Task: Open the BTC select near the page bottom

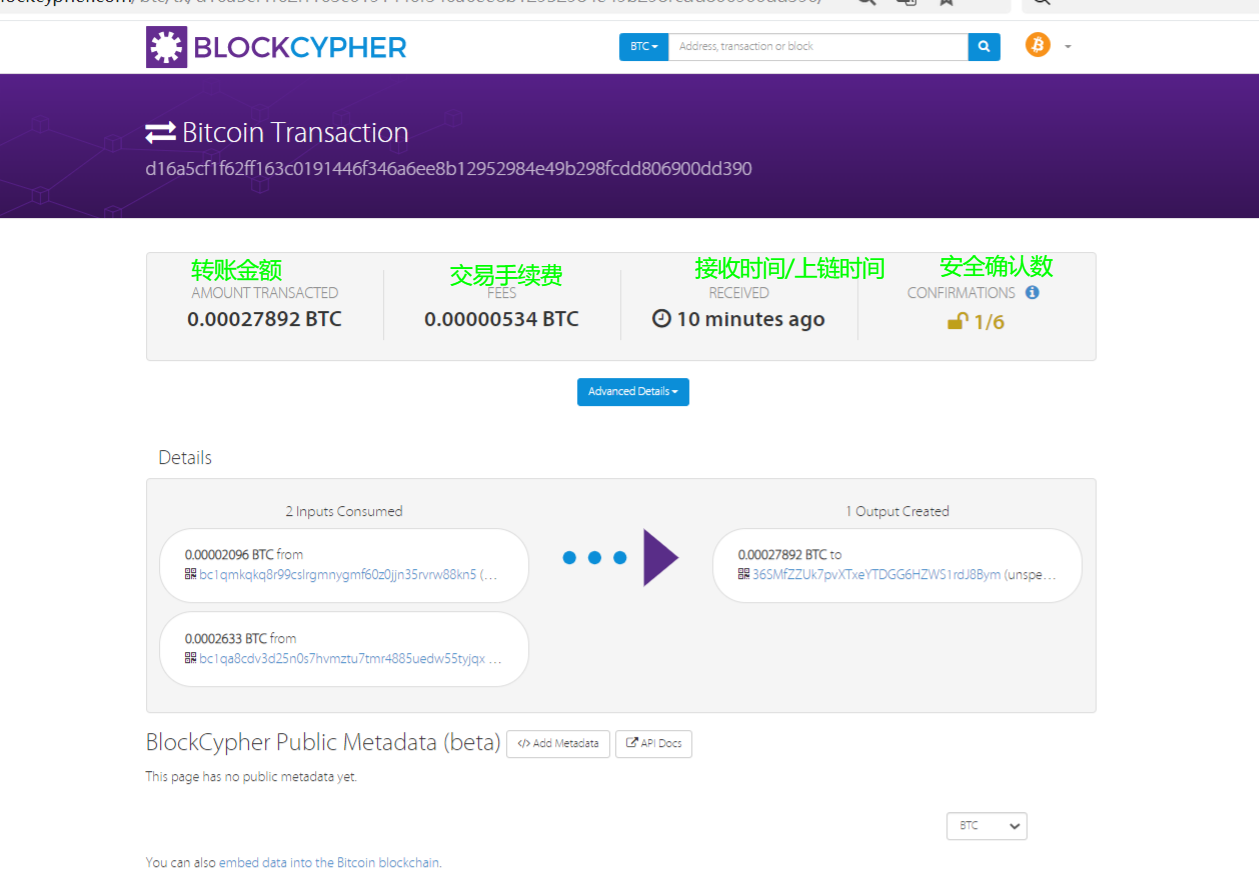Action: [987, 826]
